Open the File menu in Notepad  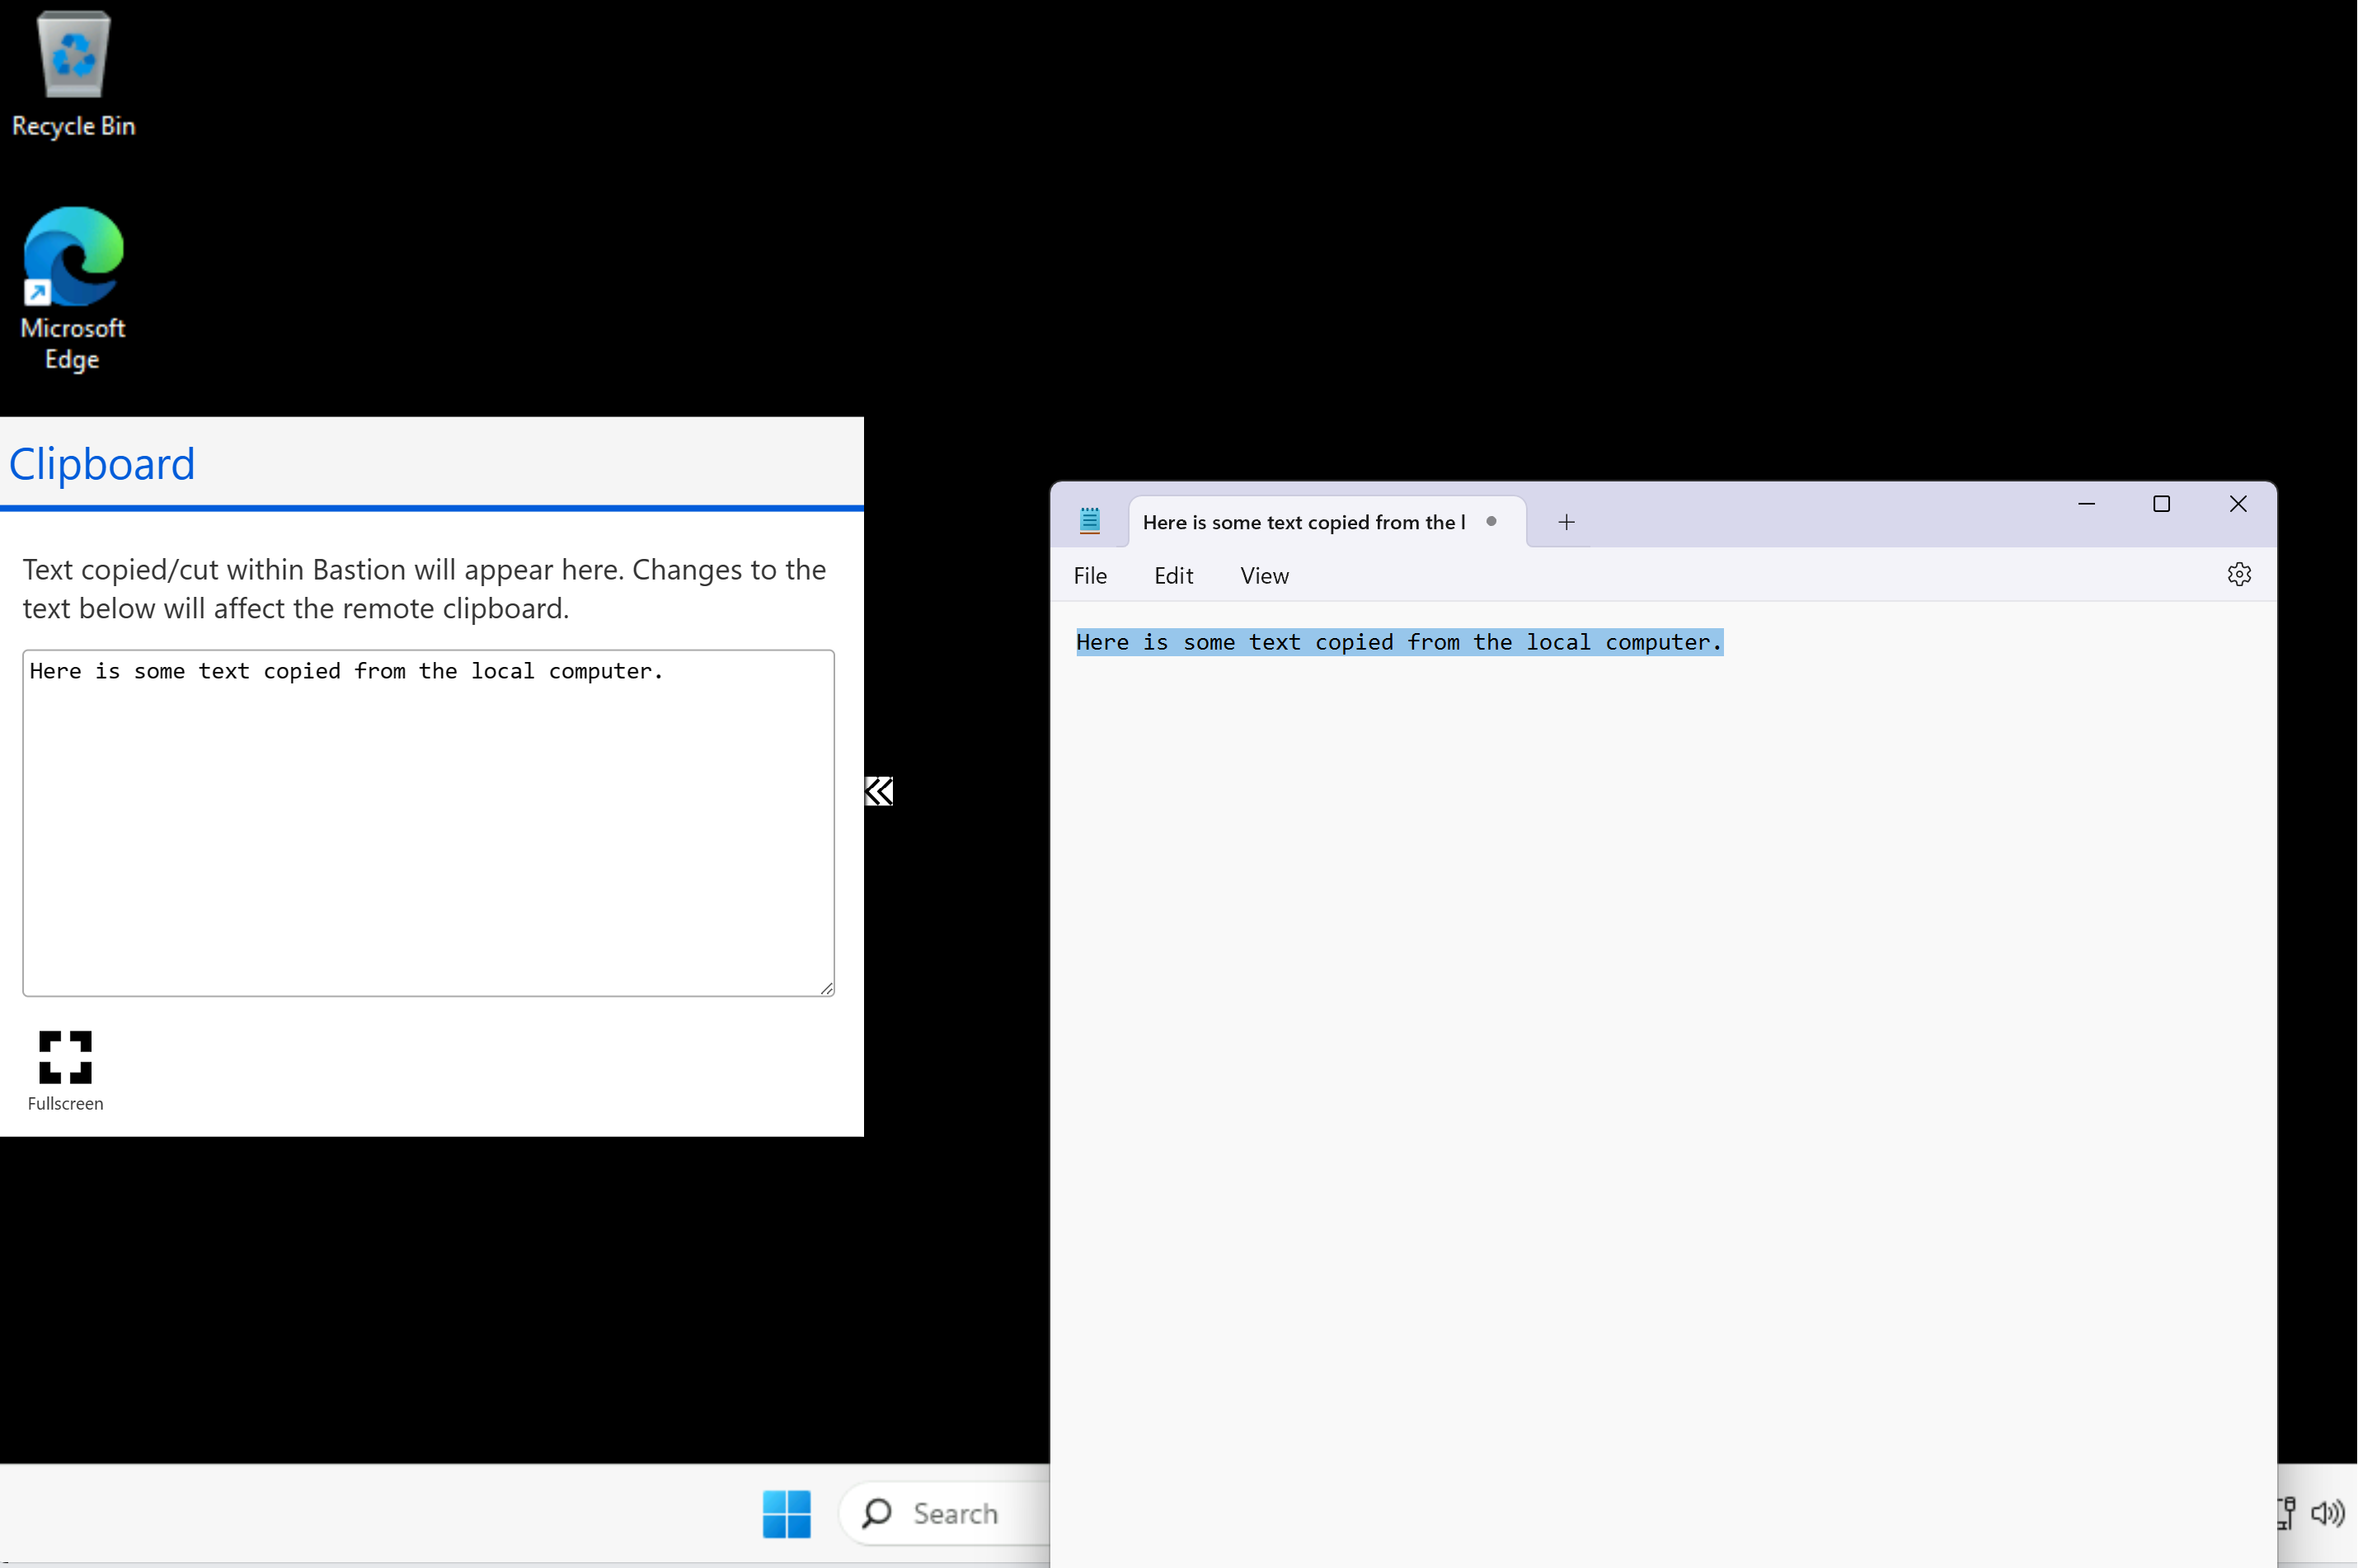click(x=1092, y=575)
